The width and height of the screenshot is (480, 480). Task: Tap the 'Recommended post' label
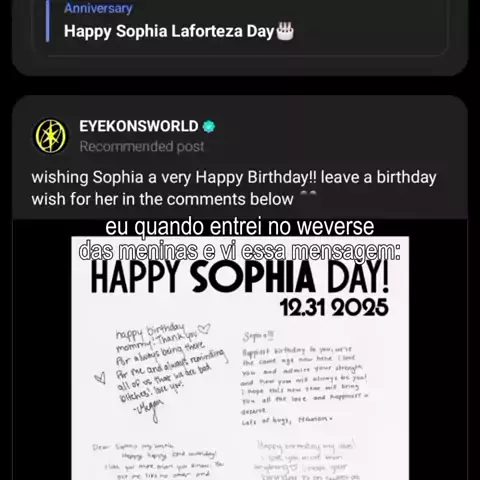(x=142, y=147)
